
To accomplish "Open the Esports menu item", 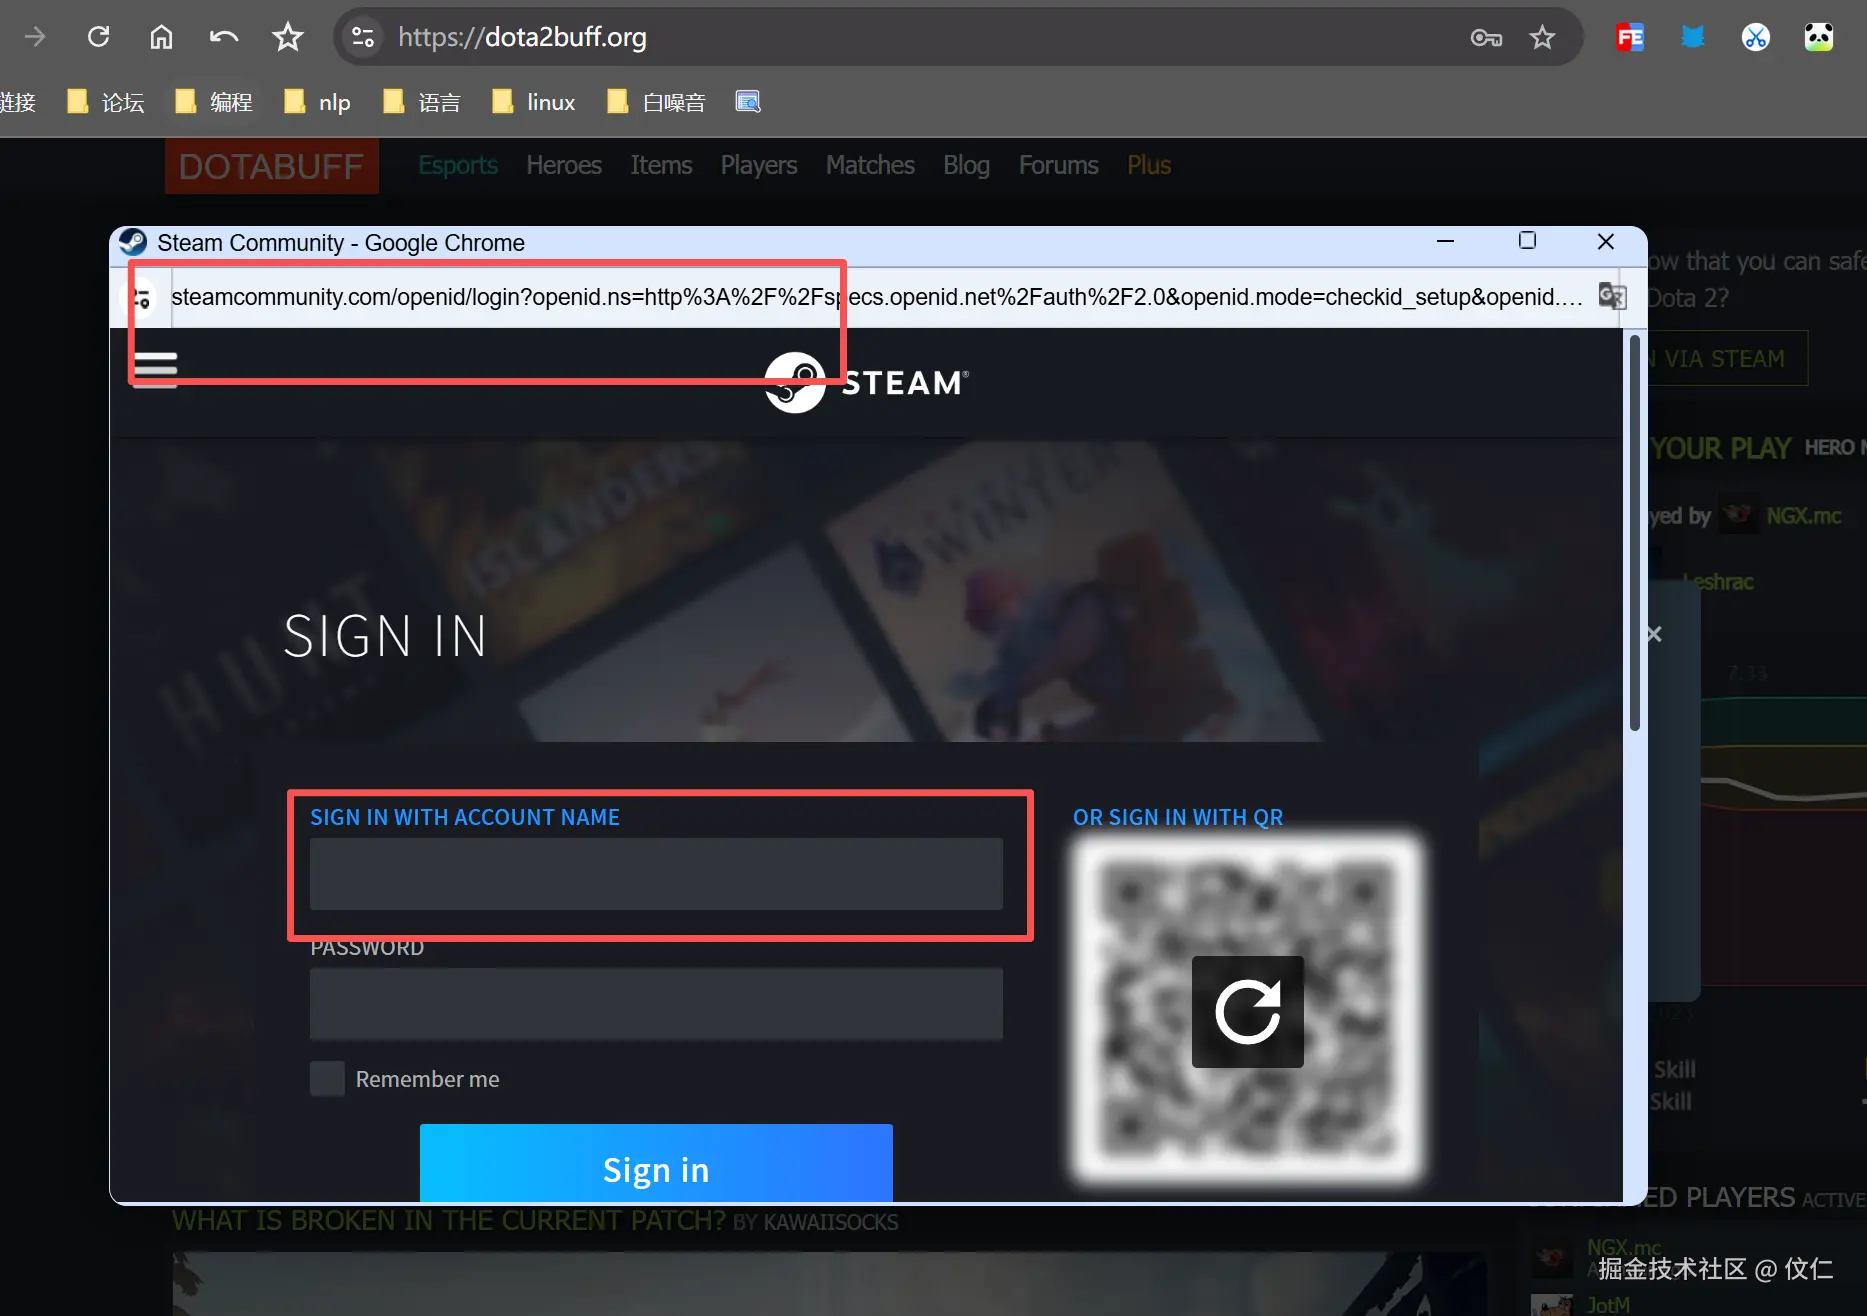I will (x=458, y=165).
